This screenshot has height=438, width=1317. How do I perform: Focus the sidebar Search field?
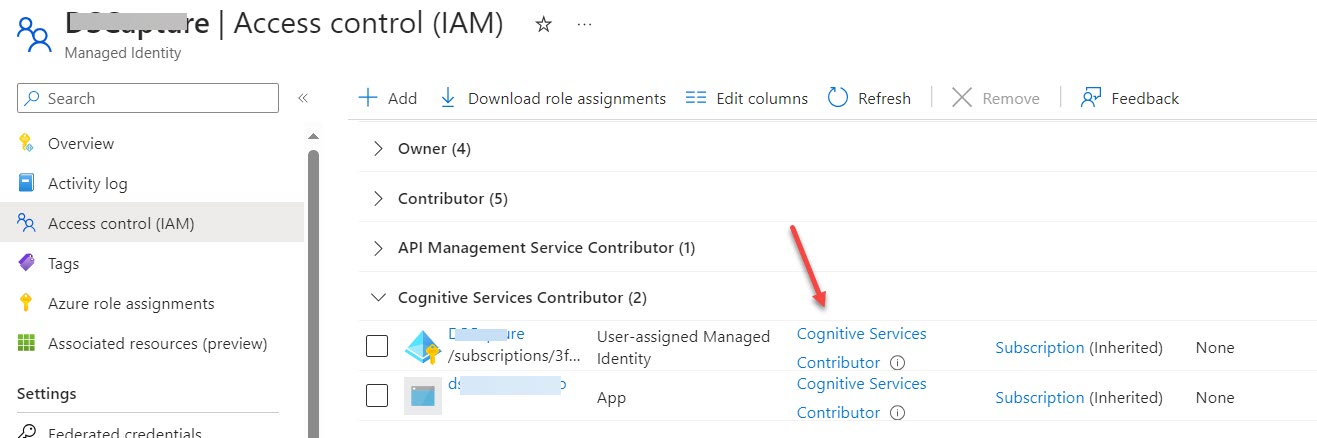(148, 98)
